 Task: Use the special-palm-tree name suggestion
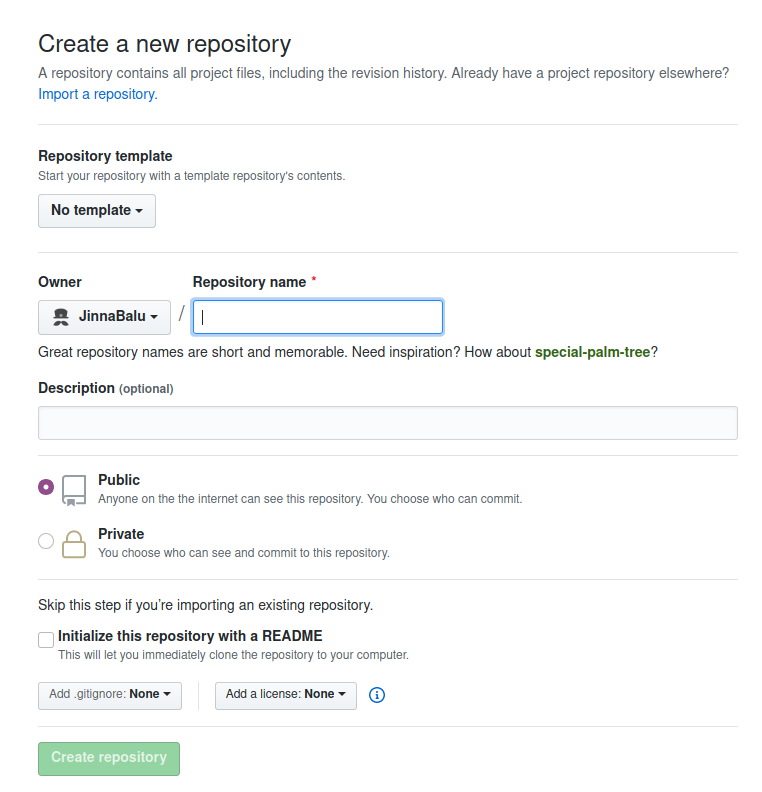click(x=592, y=352)
